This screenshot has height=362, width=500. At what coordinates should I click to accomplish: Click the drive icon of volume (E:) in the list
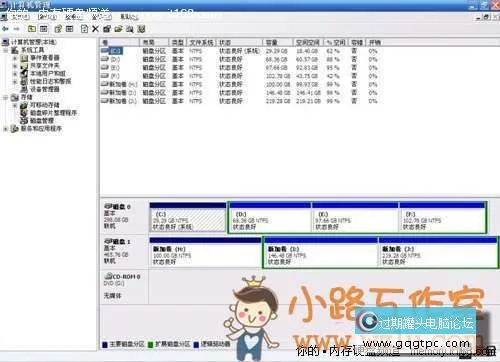(x=105, y=67)
